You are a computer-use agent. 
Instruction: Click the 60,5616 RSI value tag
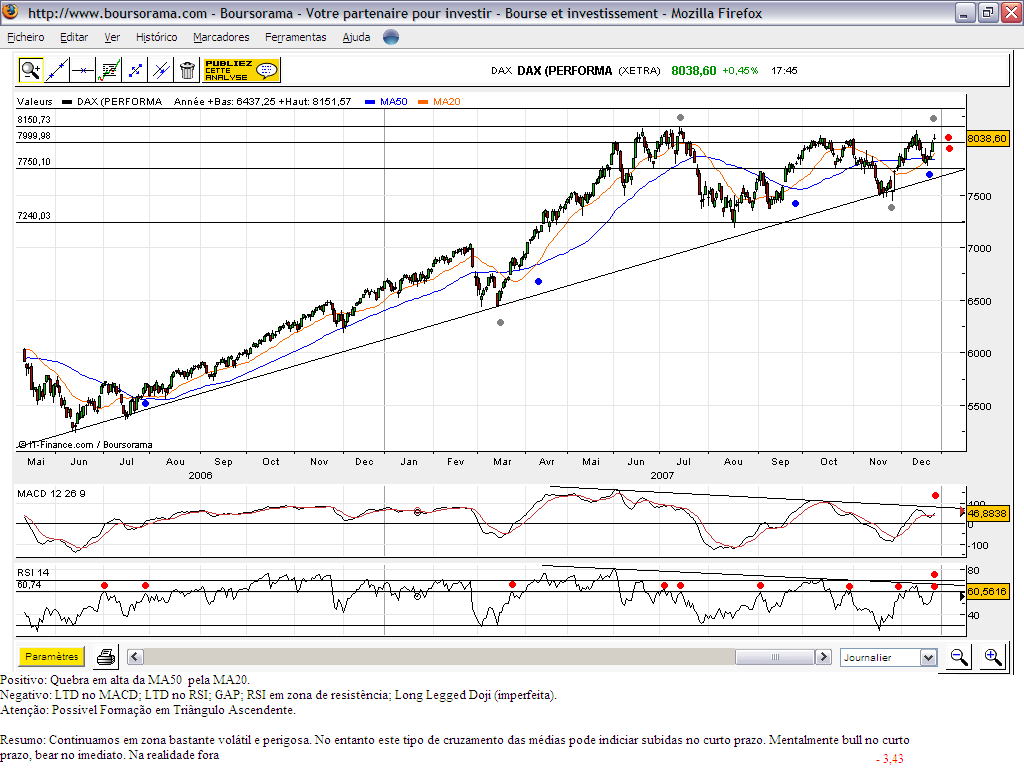click(987, 592)
